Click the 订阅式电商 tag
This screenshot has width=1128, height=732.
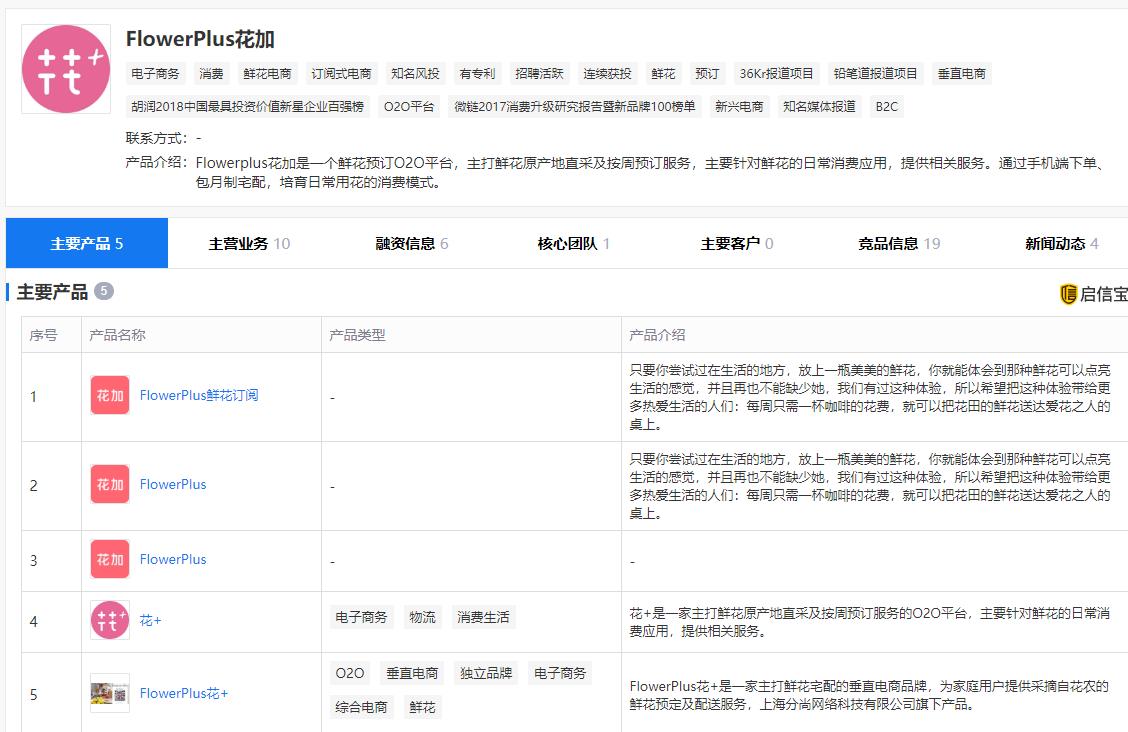341,73
